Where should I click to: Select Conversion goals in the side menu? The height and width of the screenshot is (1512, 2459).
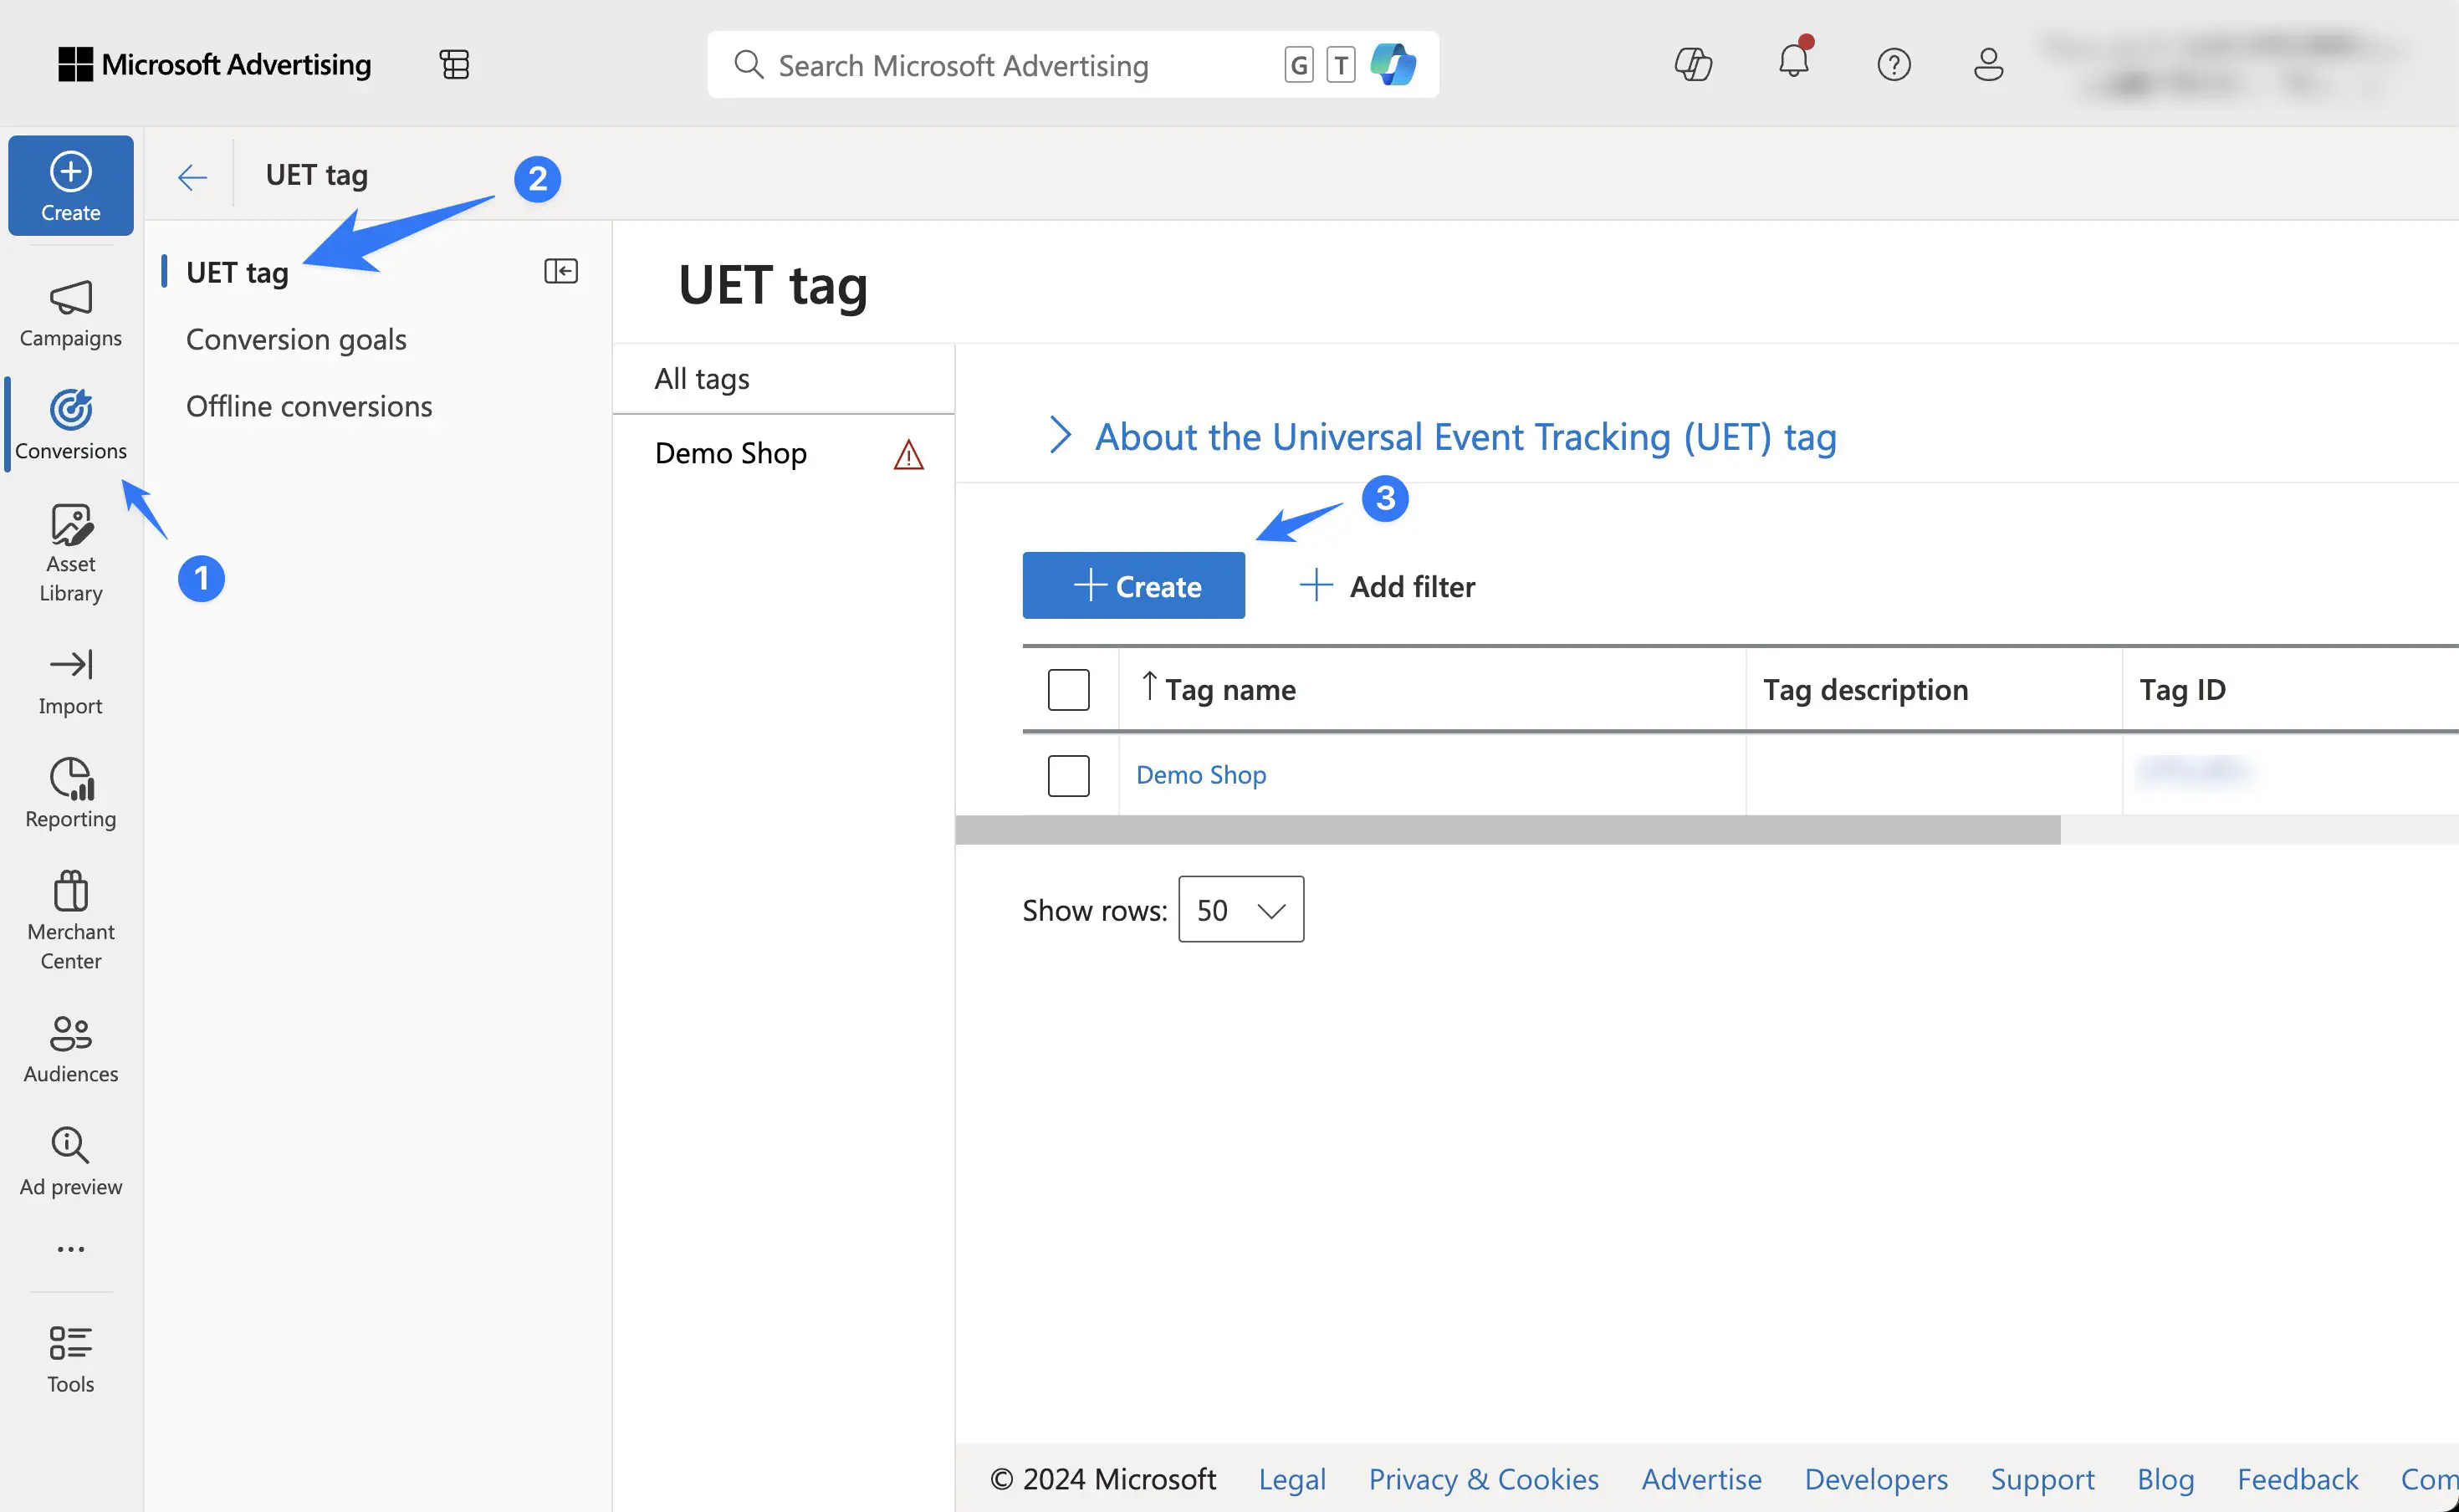pyautogui.click(x=296, y=339)
